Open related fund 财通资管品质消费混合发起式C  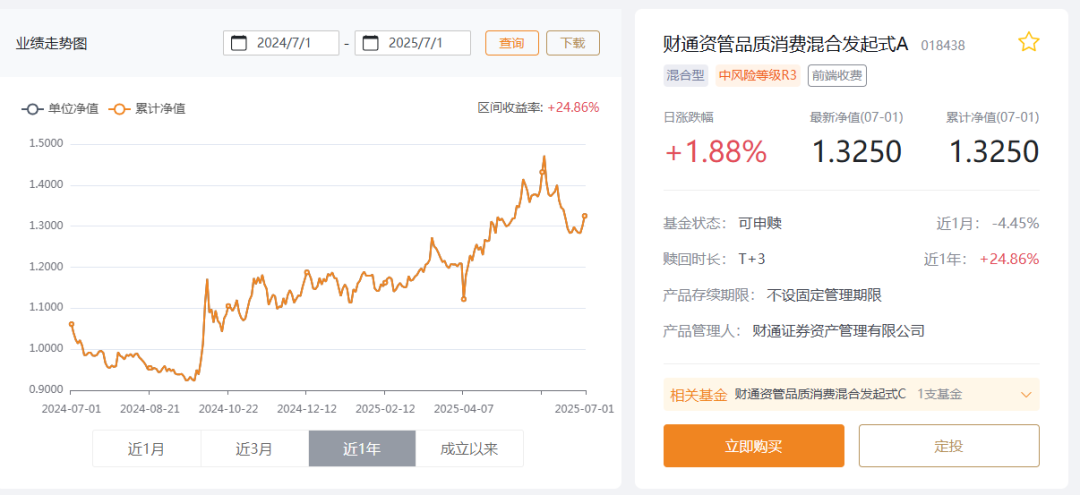tap(819, 394)
